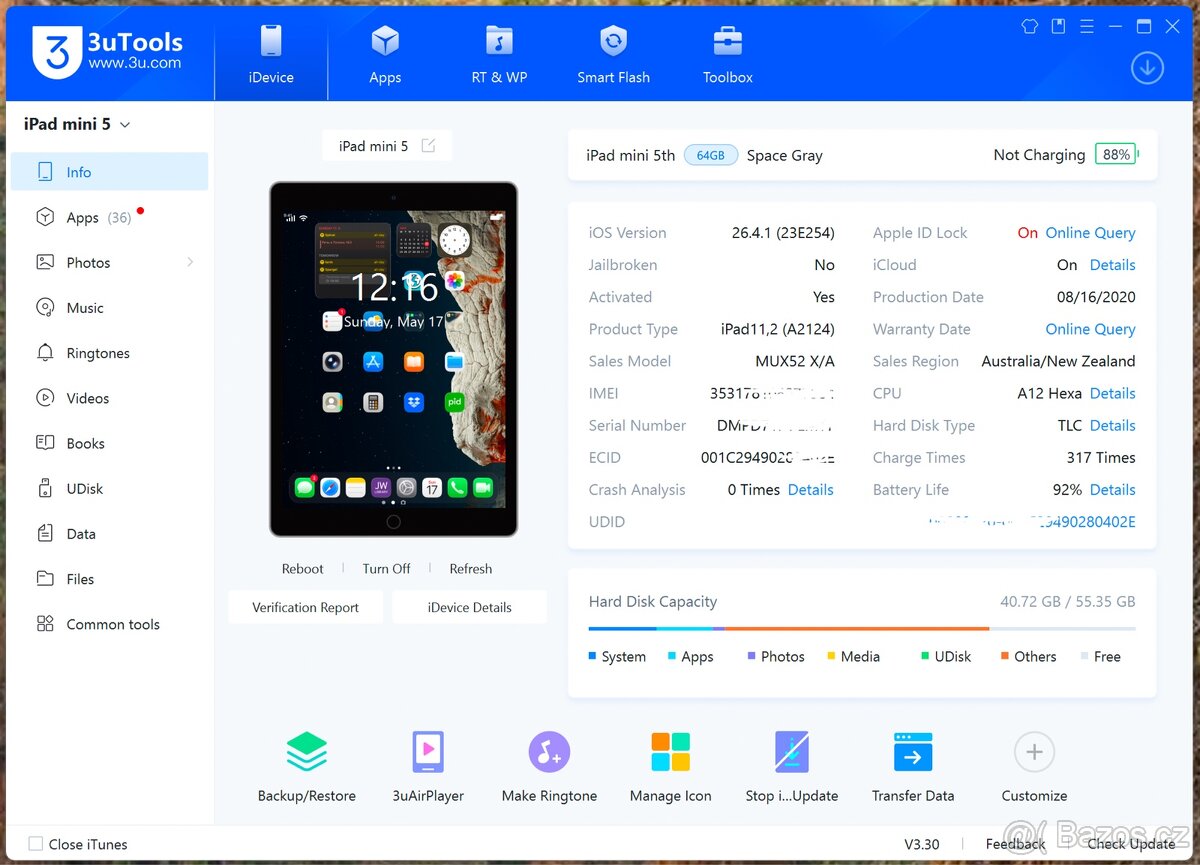Open iCloud Details link
1200x865 pixels.
pos(1112,265)
